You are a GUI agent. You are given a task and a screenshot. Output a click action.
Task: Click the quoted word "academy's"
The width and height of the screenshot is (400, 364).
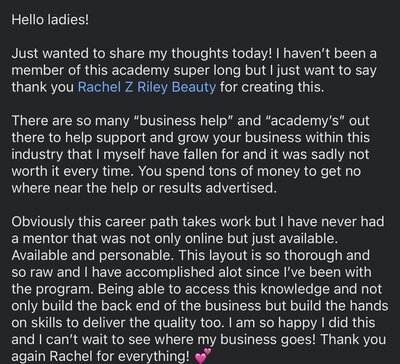tap(304, 121)
